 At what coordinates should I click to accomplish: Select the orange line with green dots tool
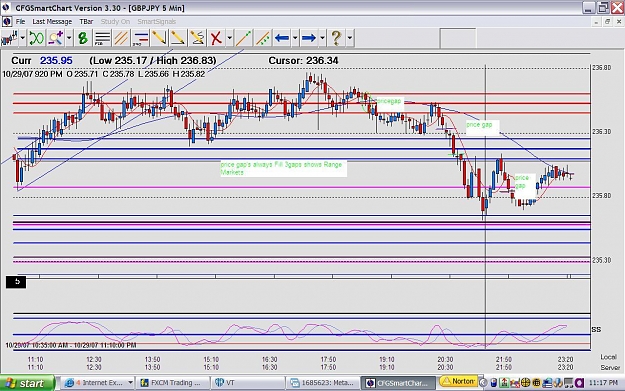click(244, 38)
